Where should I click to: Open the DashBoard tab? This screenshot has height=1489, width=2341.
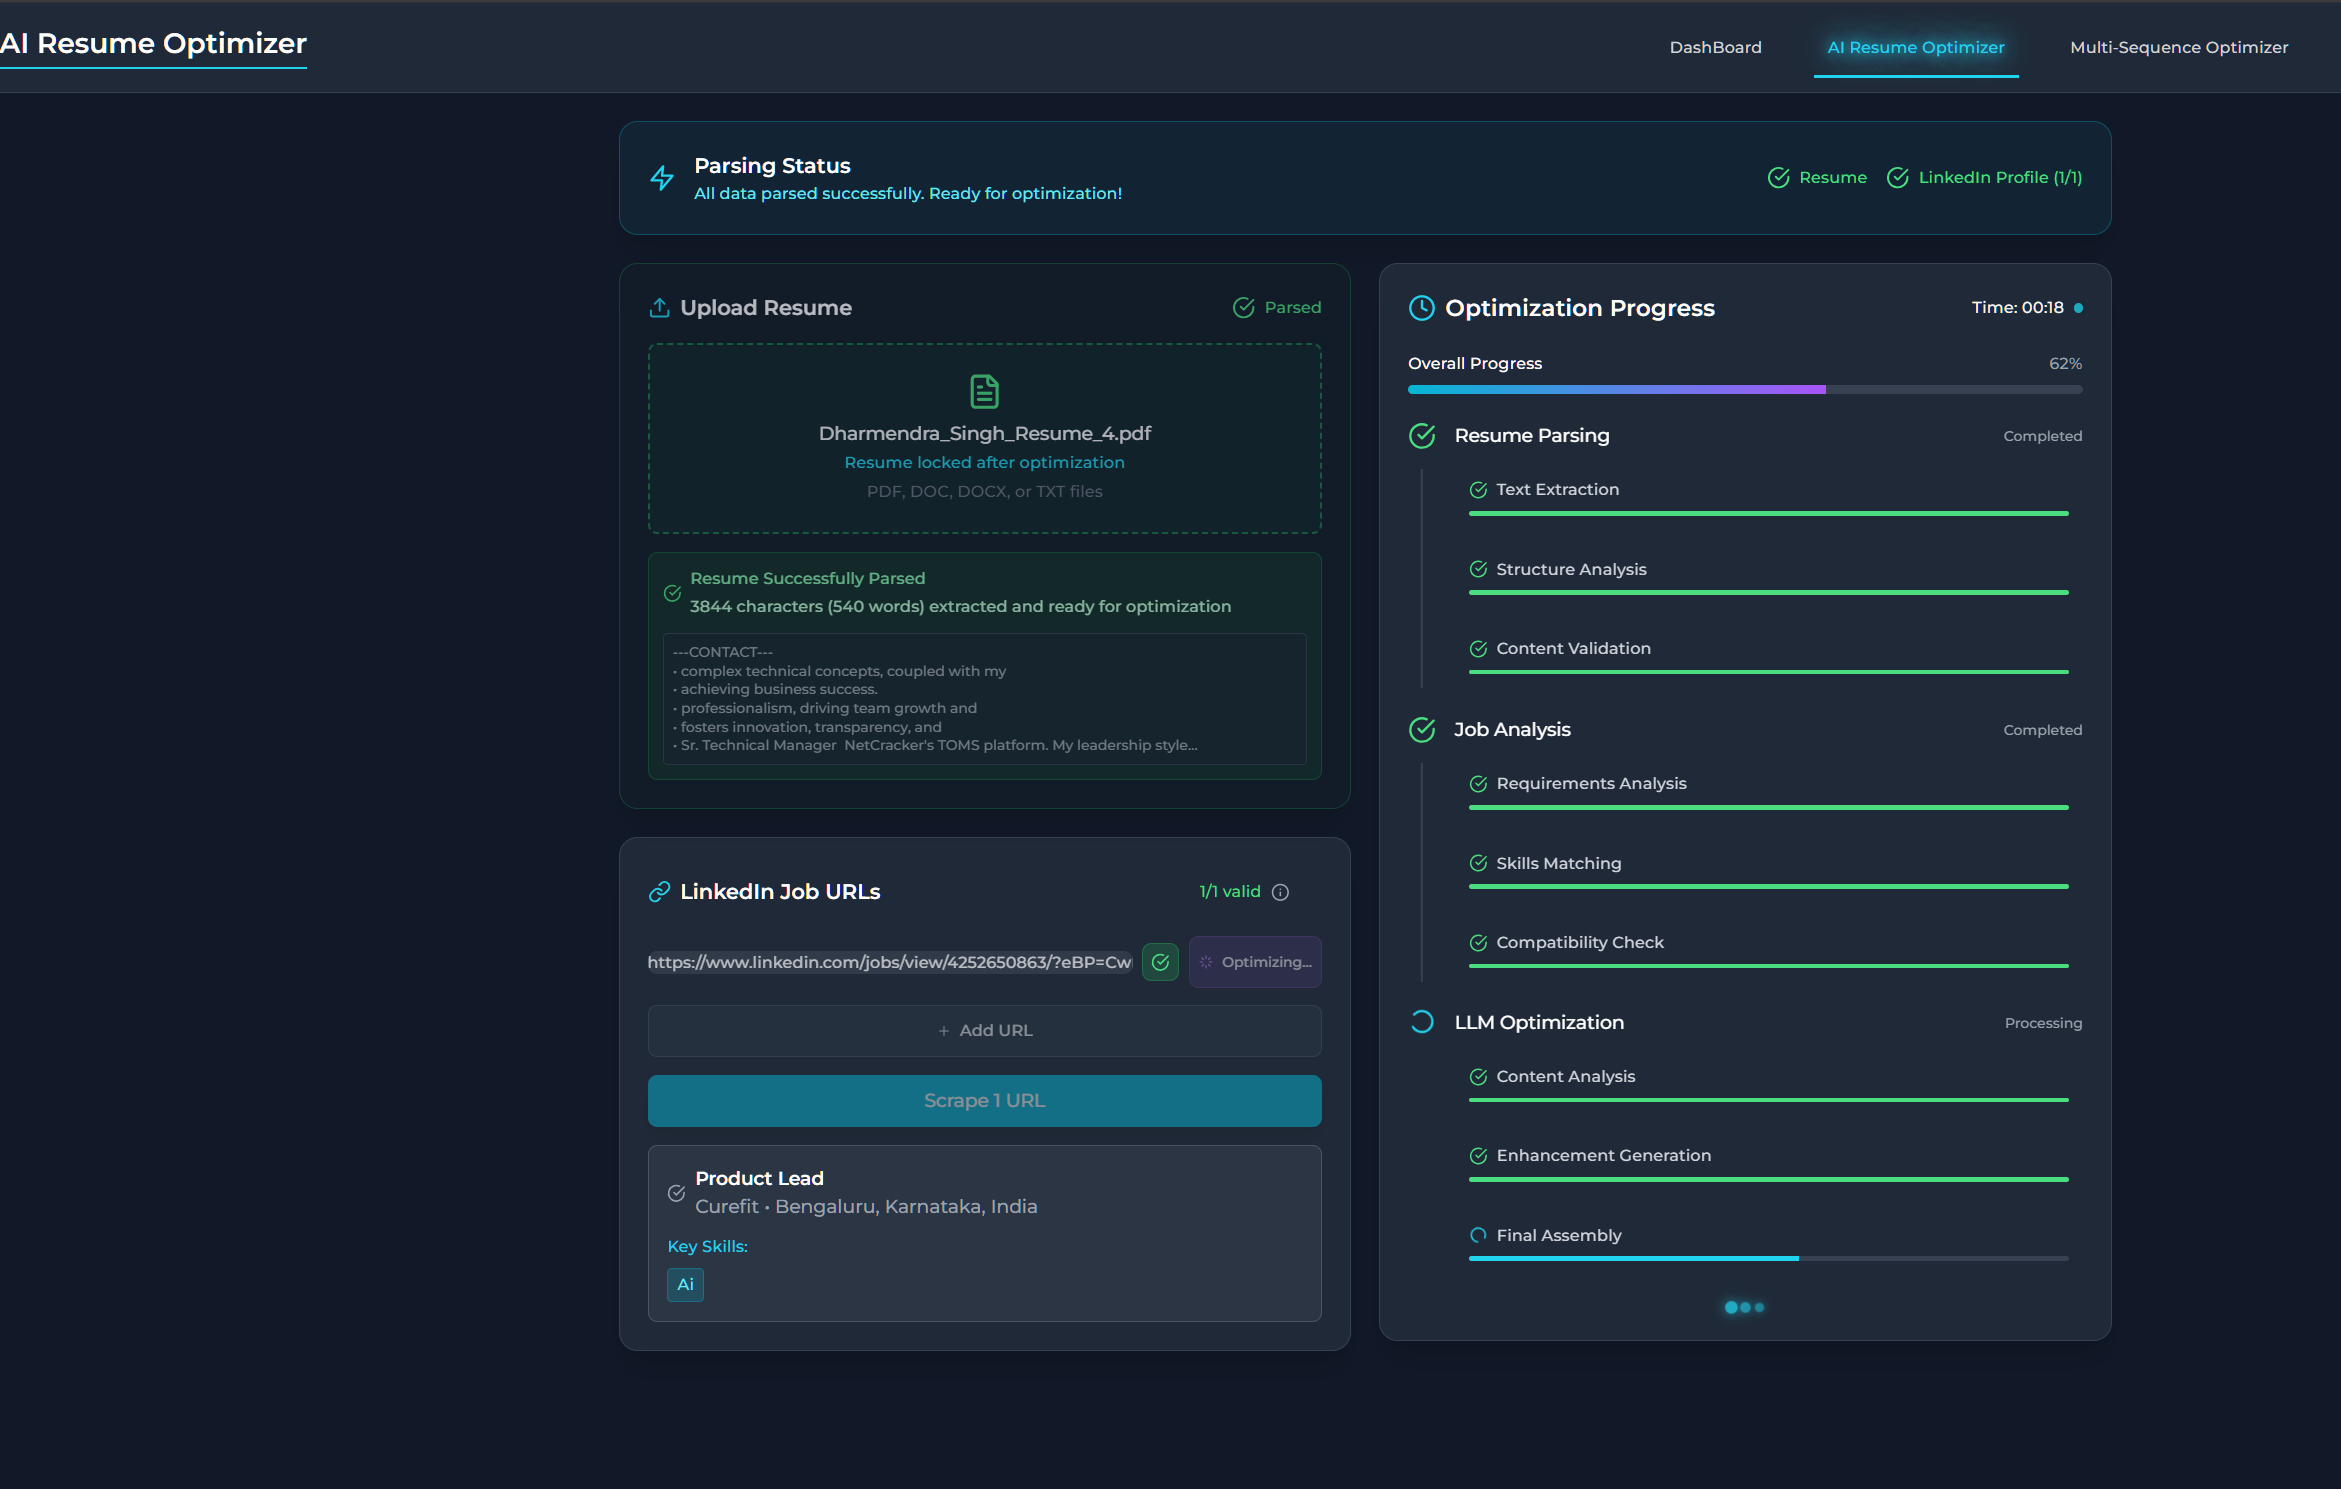1715,48
